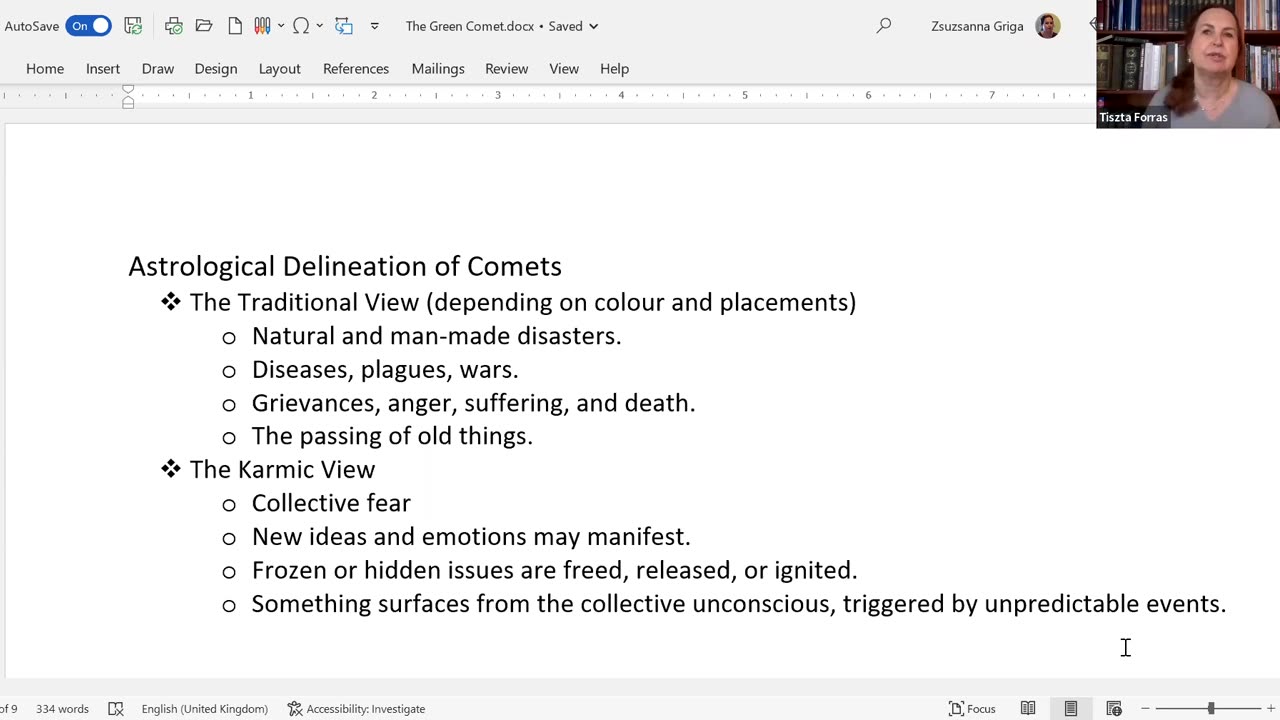Click the Zsuzsanna Griga account name
Viewport: 1280px width, 720px height.
point(977,27)
